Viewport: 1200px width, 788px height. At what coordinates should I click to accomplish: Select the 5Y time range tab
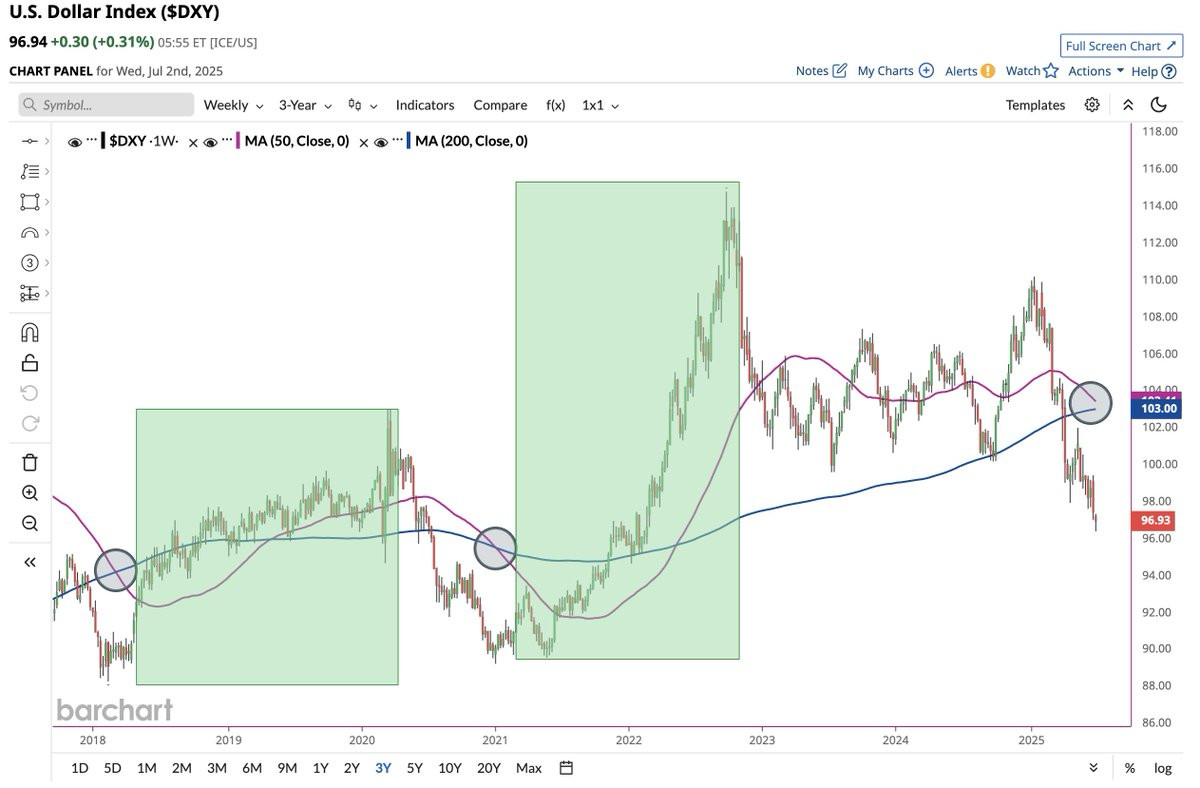(x=414, y=768)
